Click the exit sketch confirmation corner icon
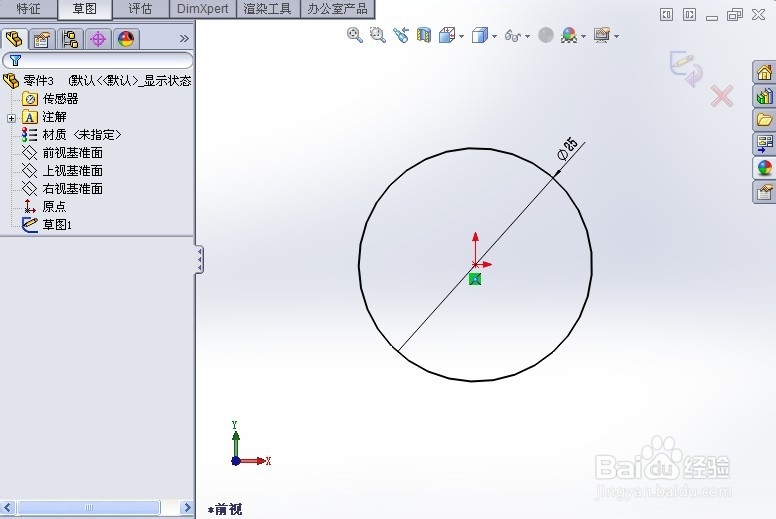Screen dimensions: 776x519 click(686, 68)
